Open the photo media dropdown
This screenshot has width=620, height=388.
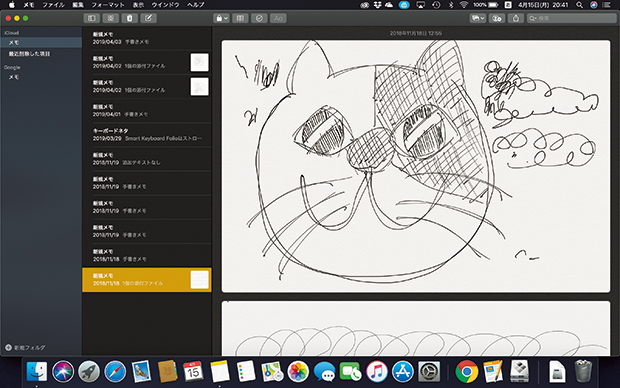click(x=478, y=18)
